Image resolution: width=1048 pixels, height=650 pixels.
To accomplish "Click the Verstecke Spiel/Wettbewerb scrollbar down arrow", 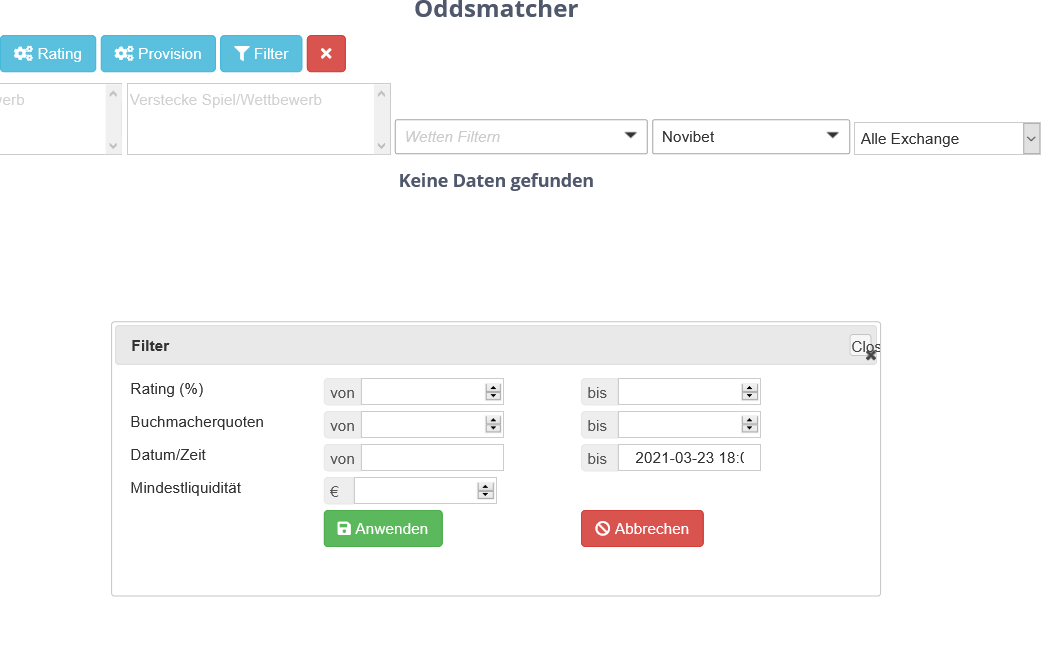I will (382, 146).
